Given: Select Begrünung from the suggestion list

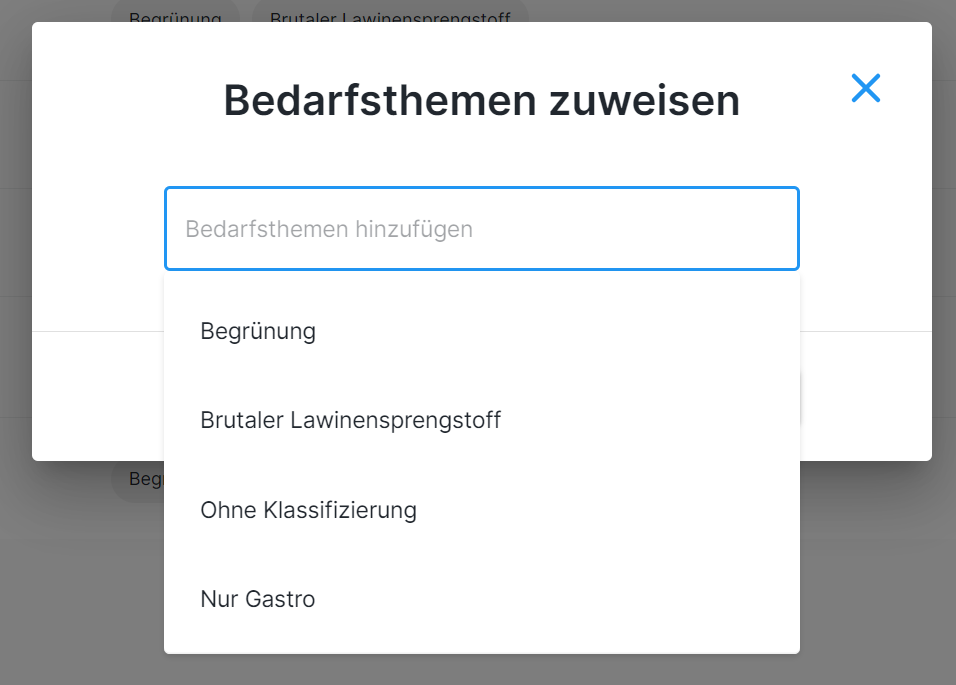Looking at the screenshot, I should (x=258, y=331).
